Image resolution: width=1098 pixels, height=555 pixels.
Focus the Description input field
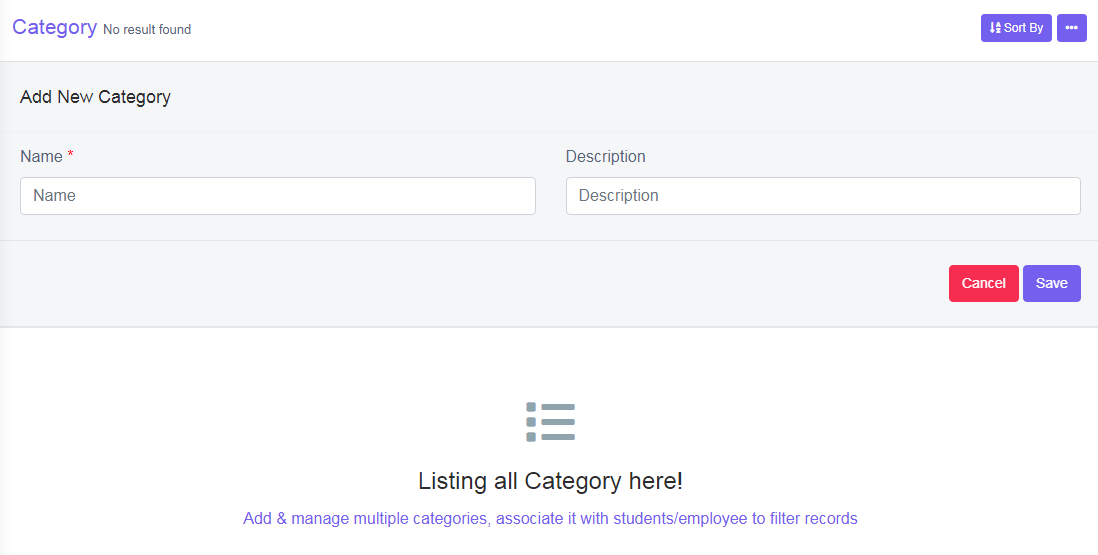click(823, 196)
